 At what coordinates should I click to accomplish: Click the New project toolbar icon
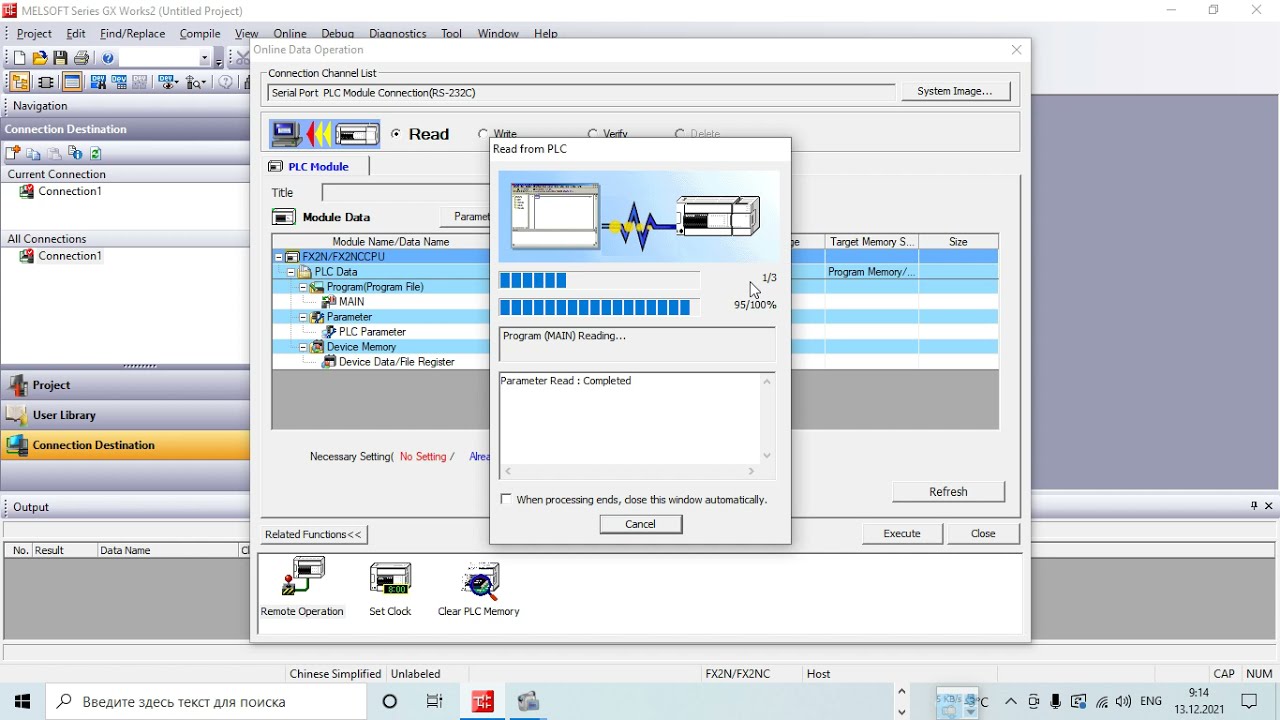click(19, 58)
